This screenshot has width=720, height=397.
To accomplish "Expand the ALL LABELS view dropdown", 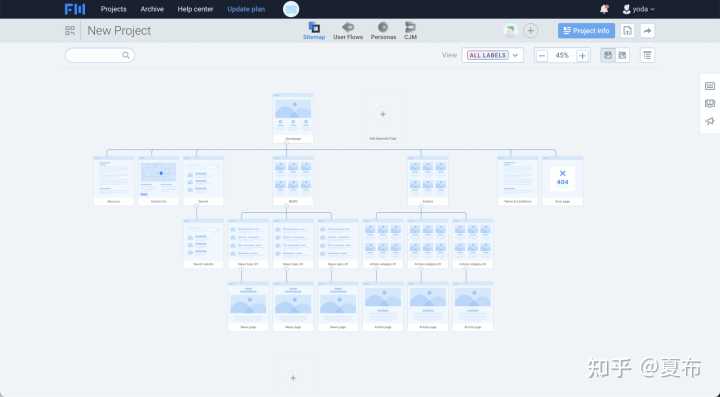I will (492, 55).
